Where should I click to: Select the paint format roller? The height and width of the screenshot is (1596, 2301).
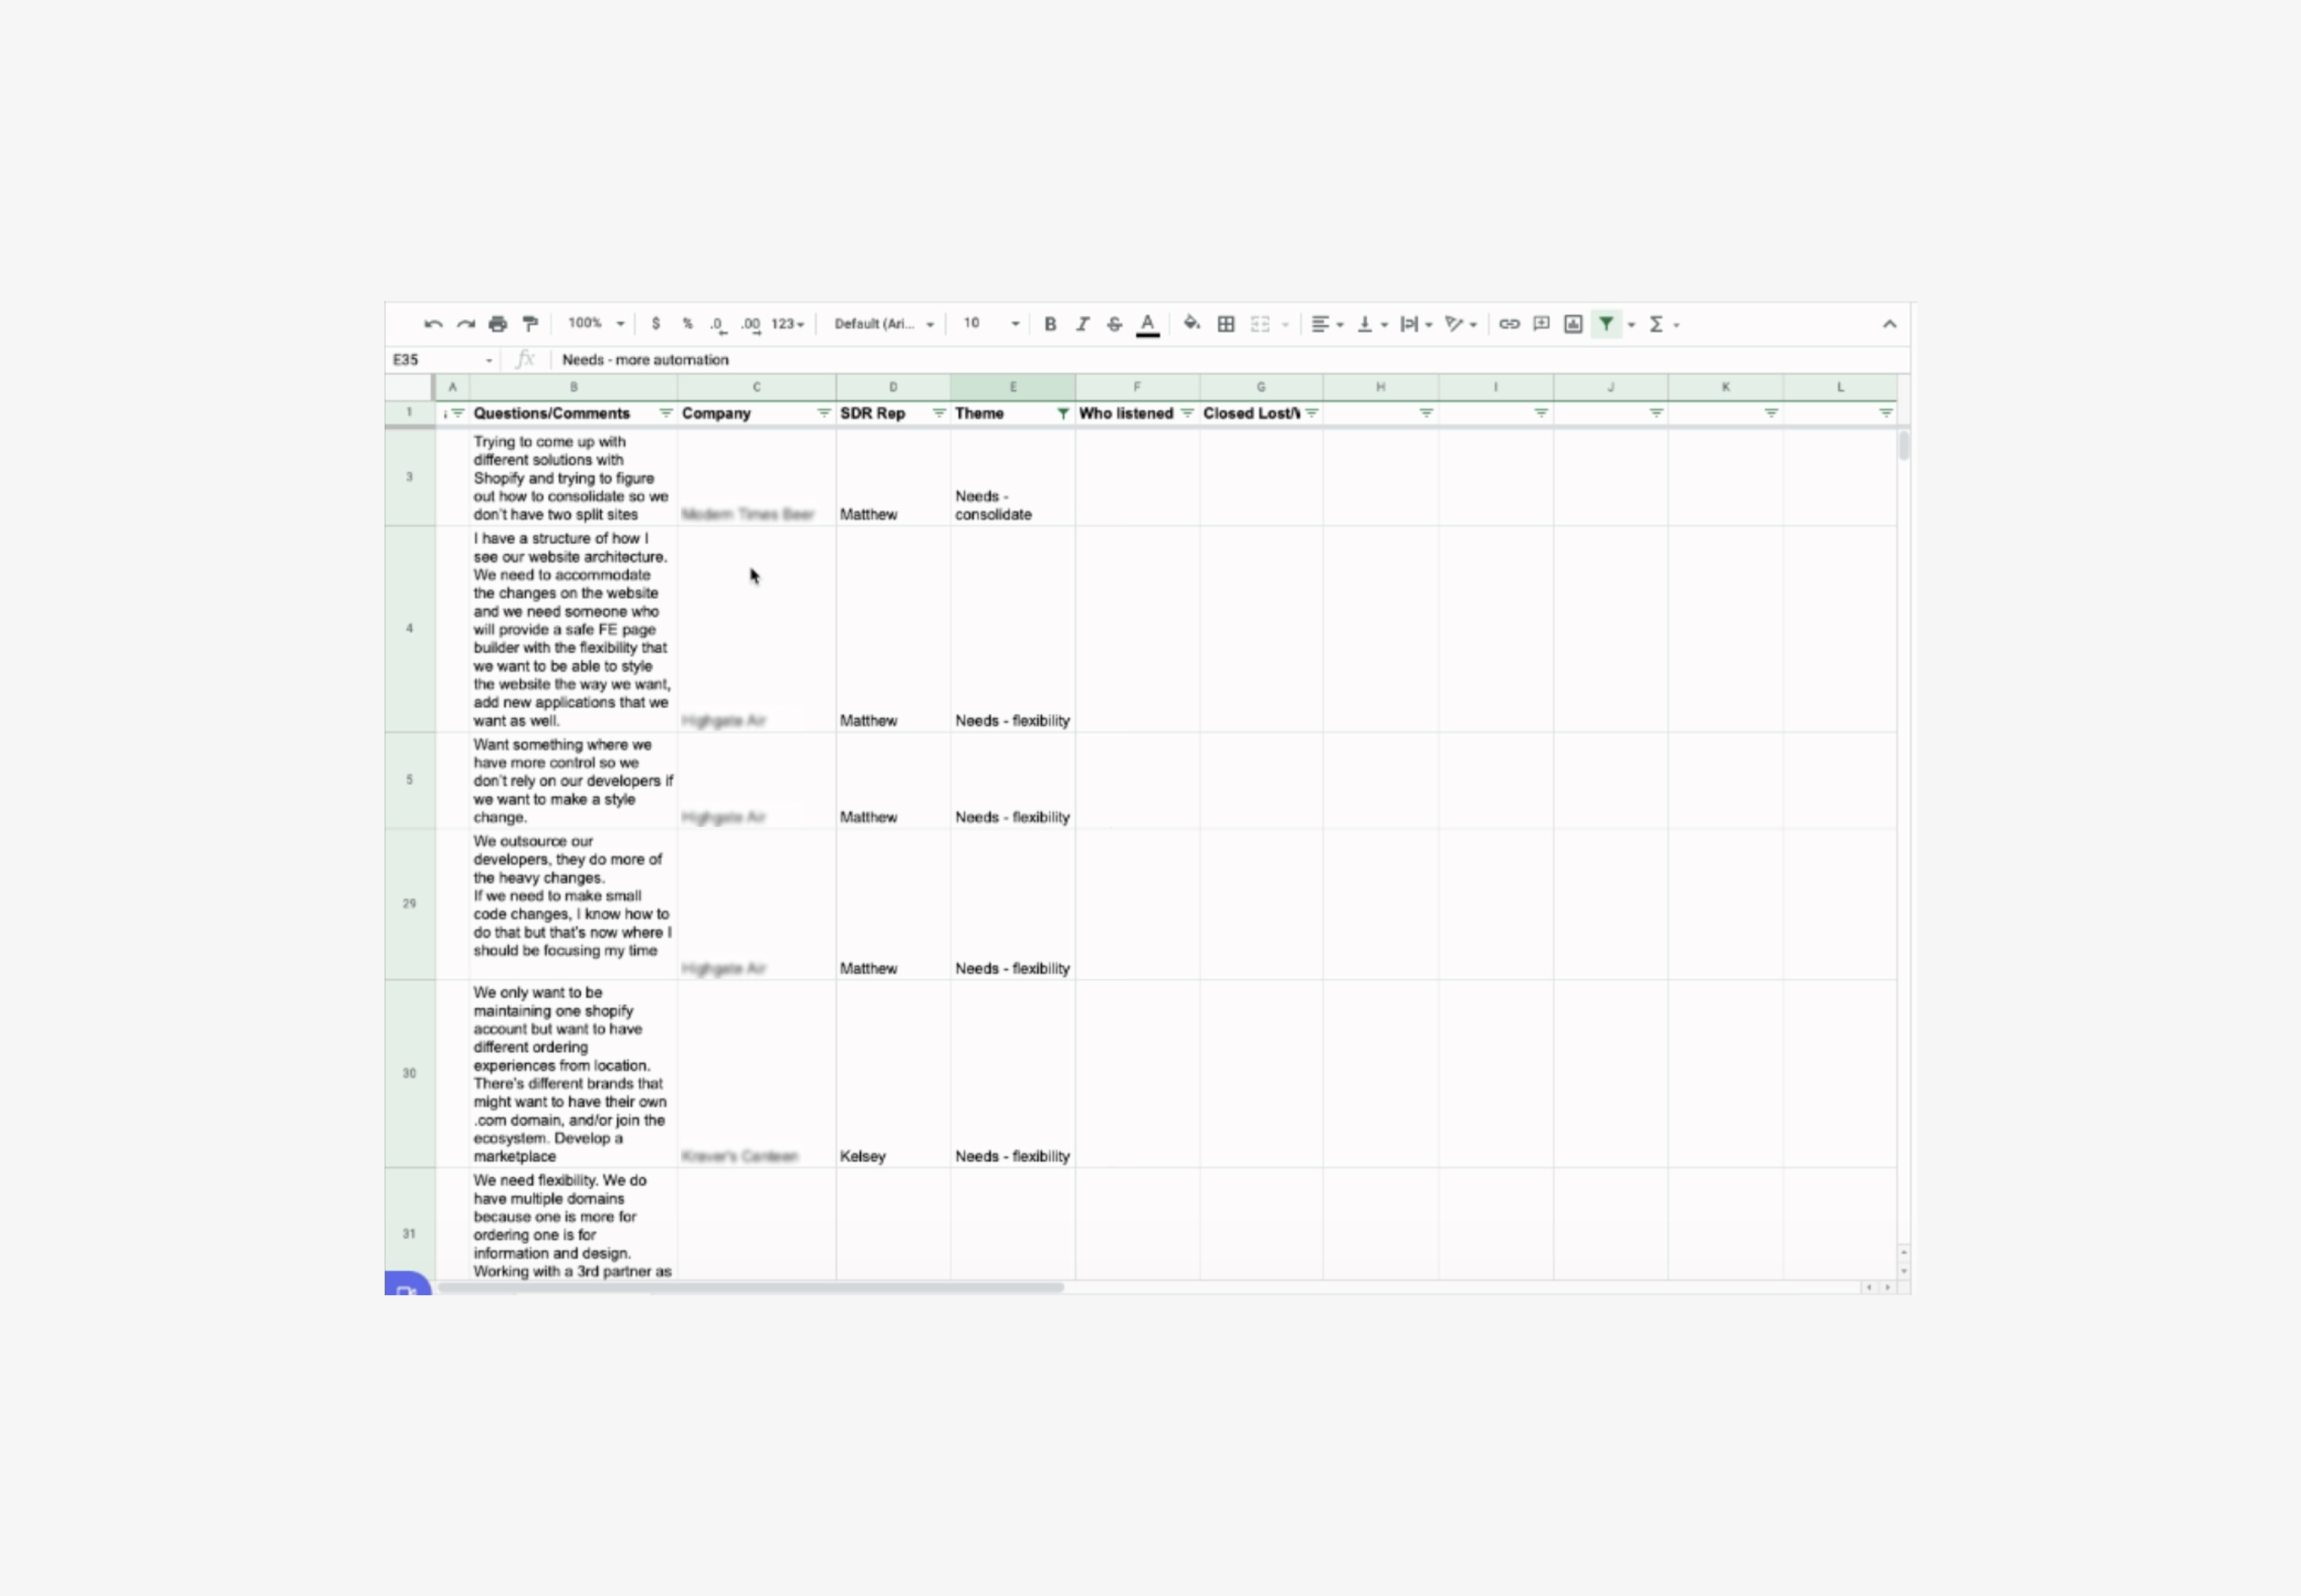click(x=531, y=324)
